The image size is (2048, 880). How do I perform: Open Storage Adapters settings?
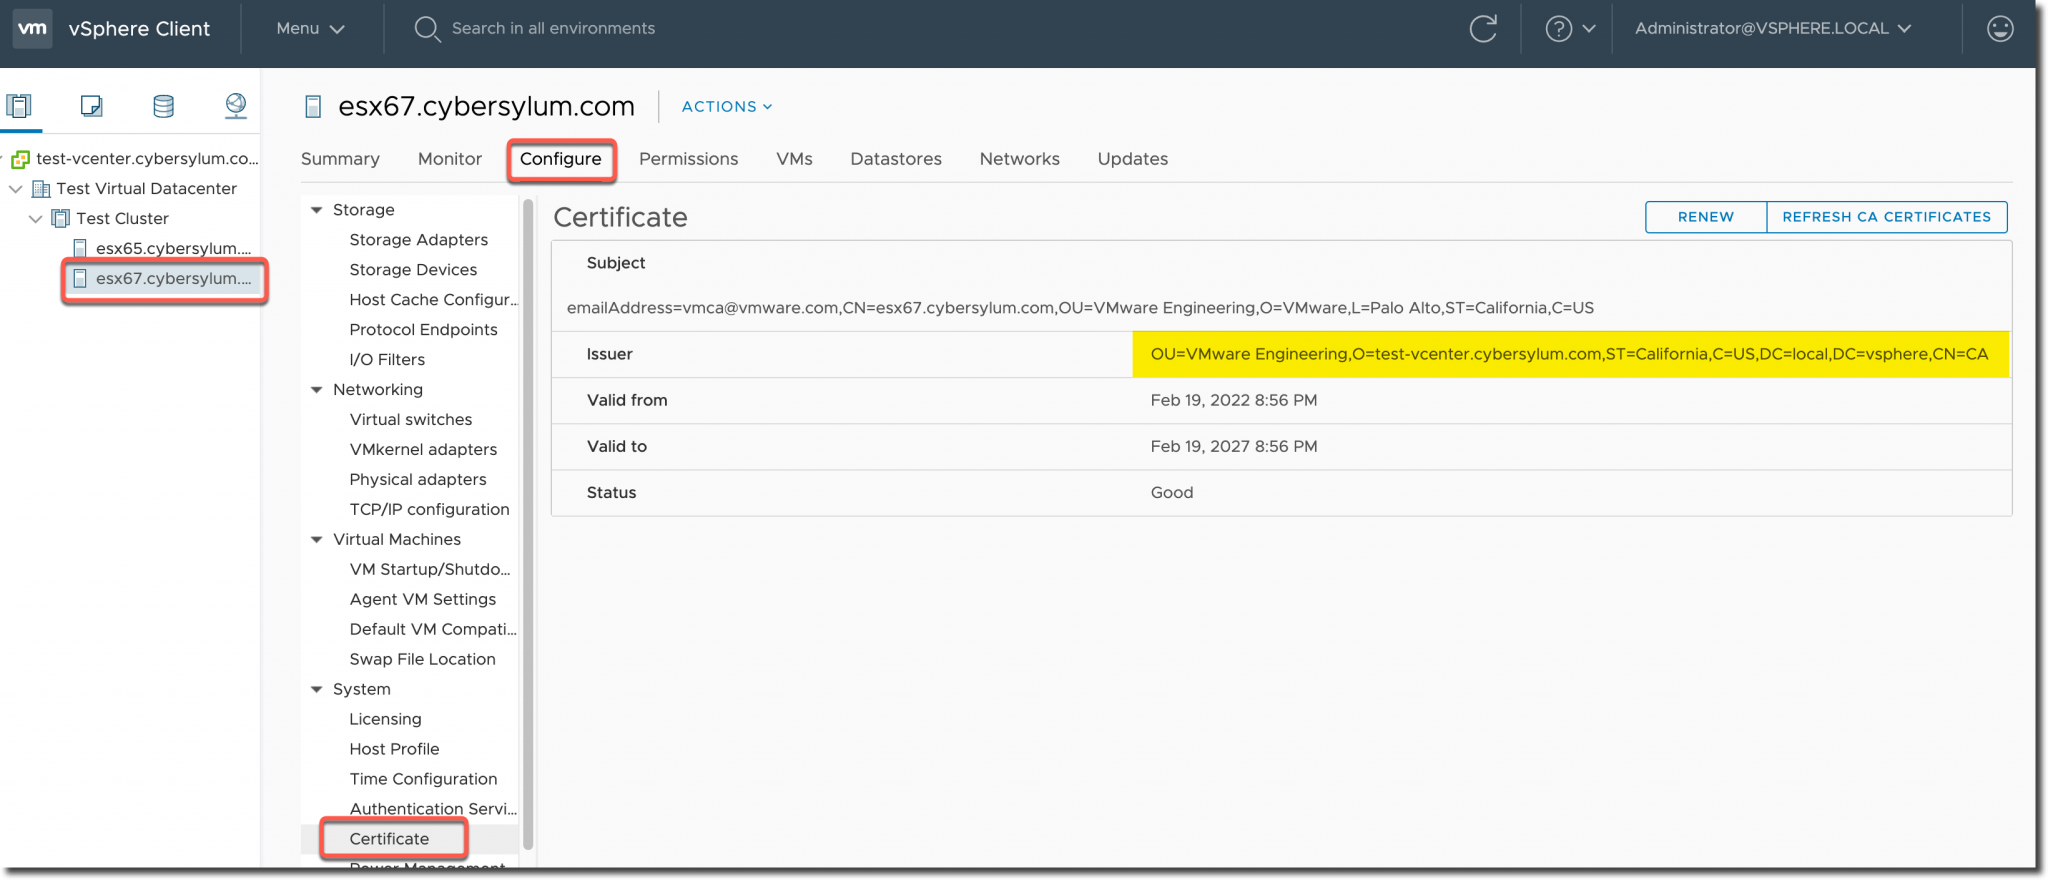click(x=419, y=240)
